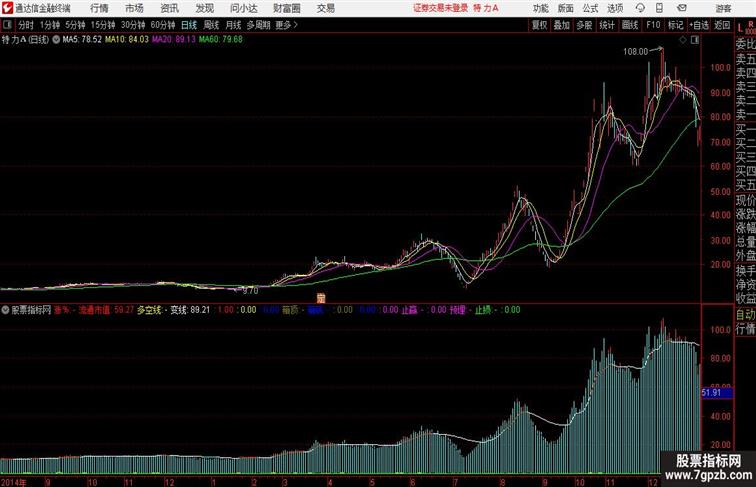This screenshot has height=487, width=756.
Task: Expand main chart indicator dropdown beside 特力A
Action: (56, 40)
